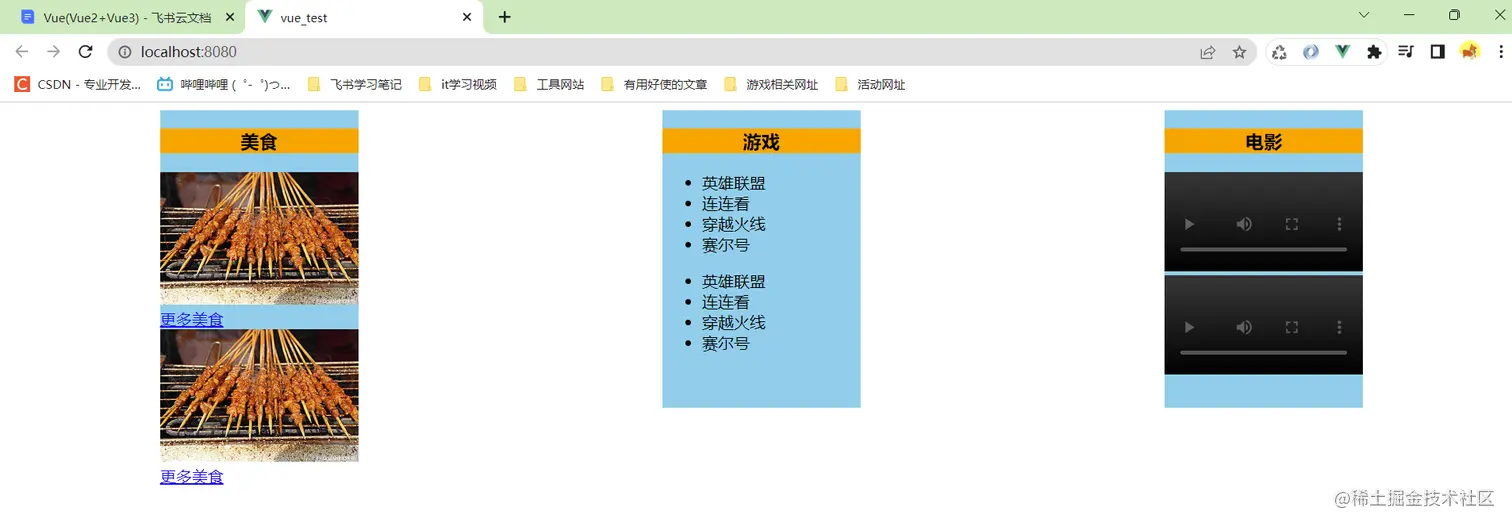Open the 游戏相关网址 bookmark folder
This screenshot has height=526, width=1512.
click(771, 85)
